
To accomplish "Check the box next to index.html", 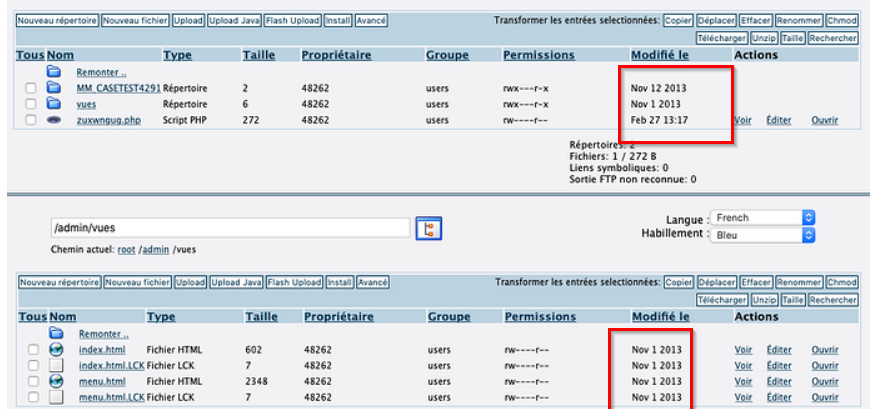I will (x=33, y=350).
